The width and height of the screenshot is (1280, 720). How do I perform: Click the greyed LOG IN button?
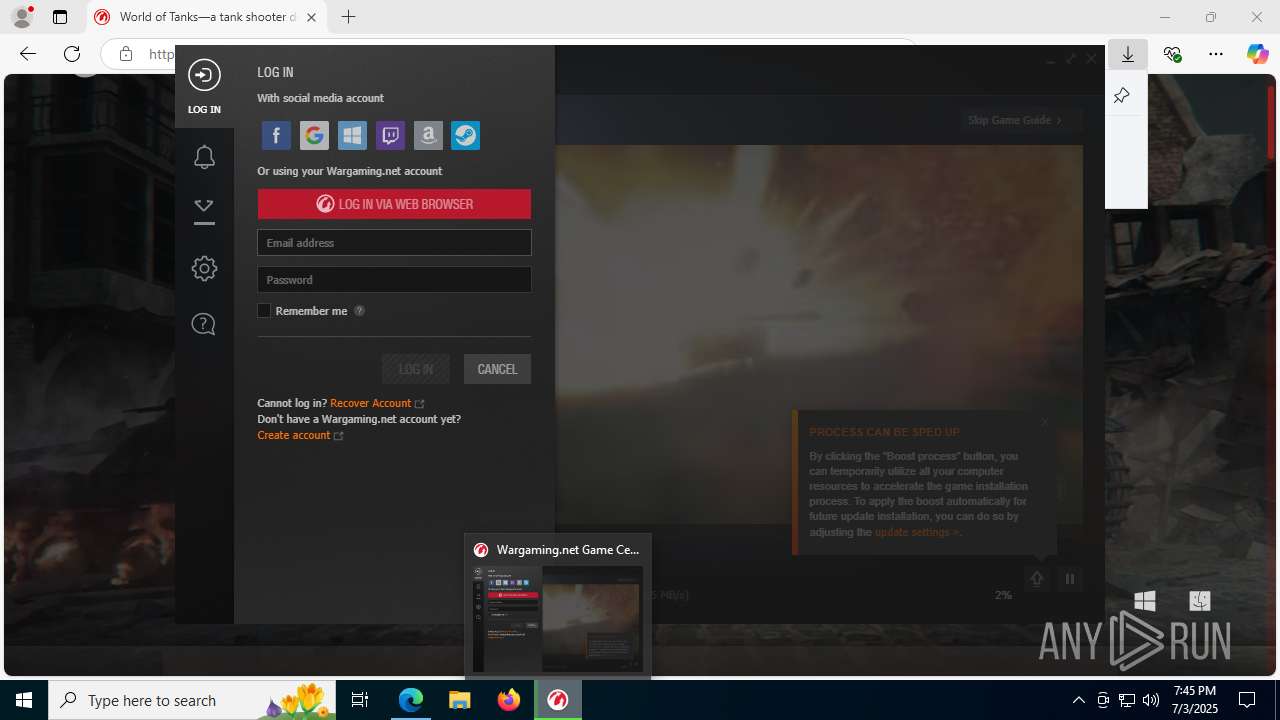click(416, 369)
